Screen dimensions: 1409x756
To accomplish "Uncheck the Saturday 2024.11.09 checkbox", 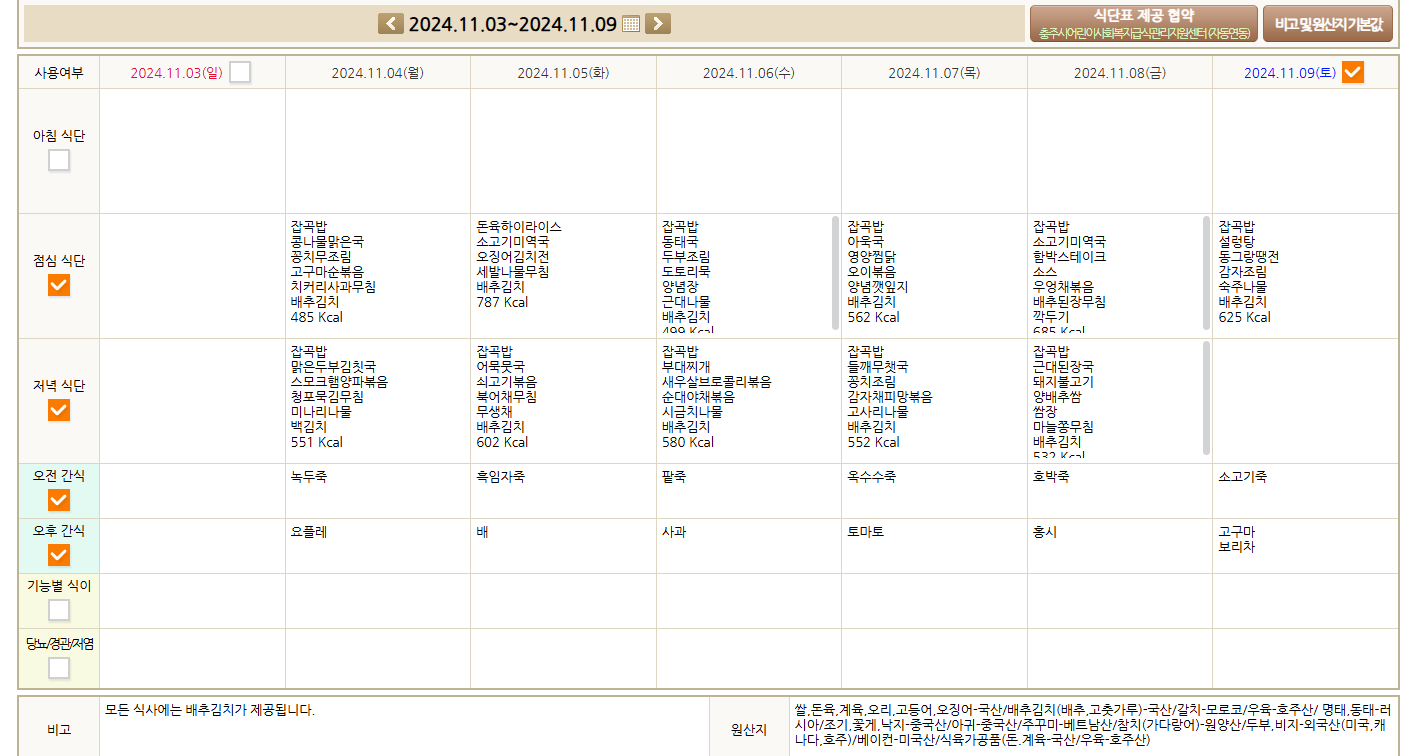I will point(1352,72).
